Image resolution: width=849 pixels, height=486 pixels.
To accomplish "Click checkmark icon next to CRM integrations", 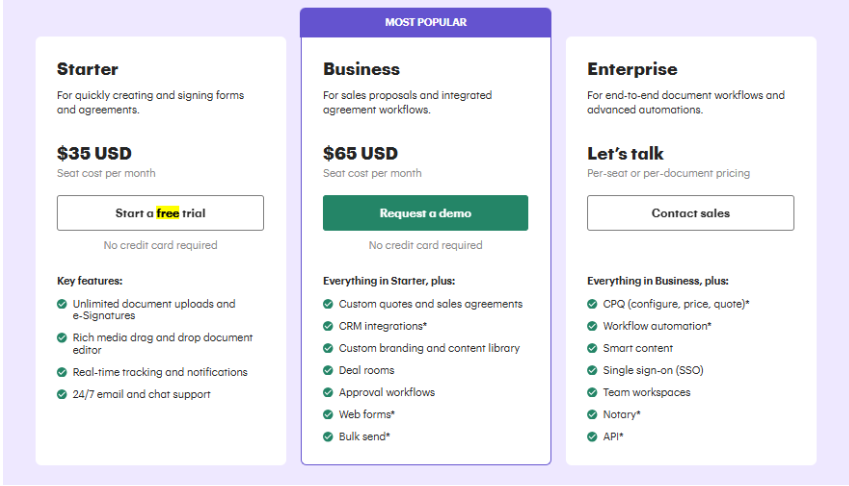I will [x=328, y=326].
